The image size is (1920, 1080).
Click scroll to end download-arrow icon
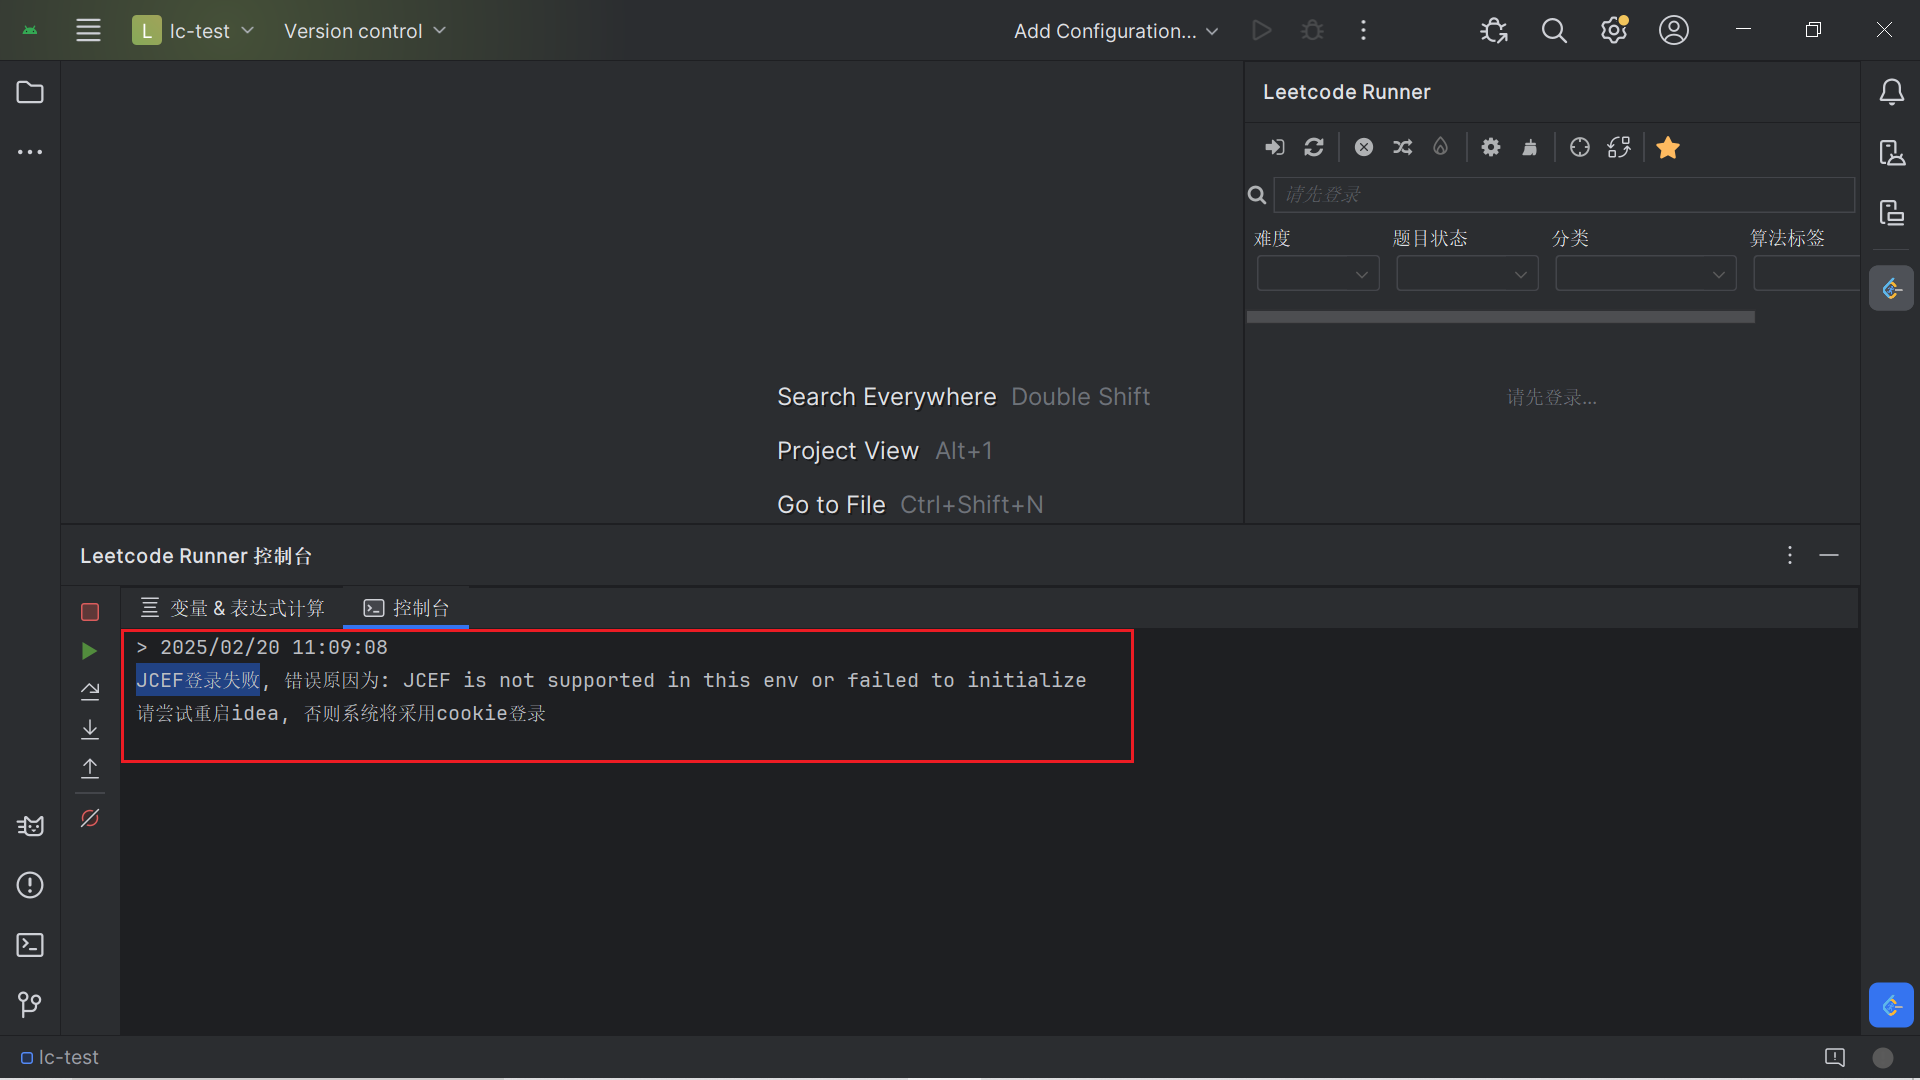point(90,729)
